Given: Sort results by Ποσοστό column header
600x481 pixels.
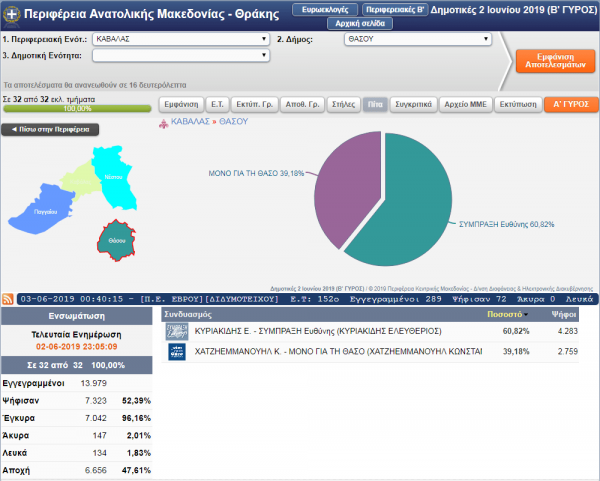Looking at the screenshot, I should [x=505, y=313].
